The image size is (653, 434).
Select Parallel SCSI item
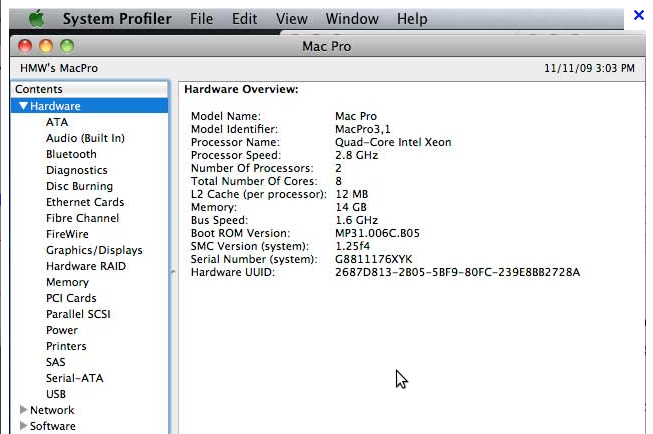[x=78, y=314]
